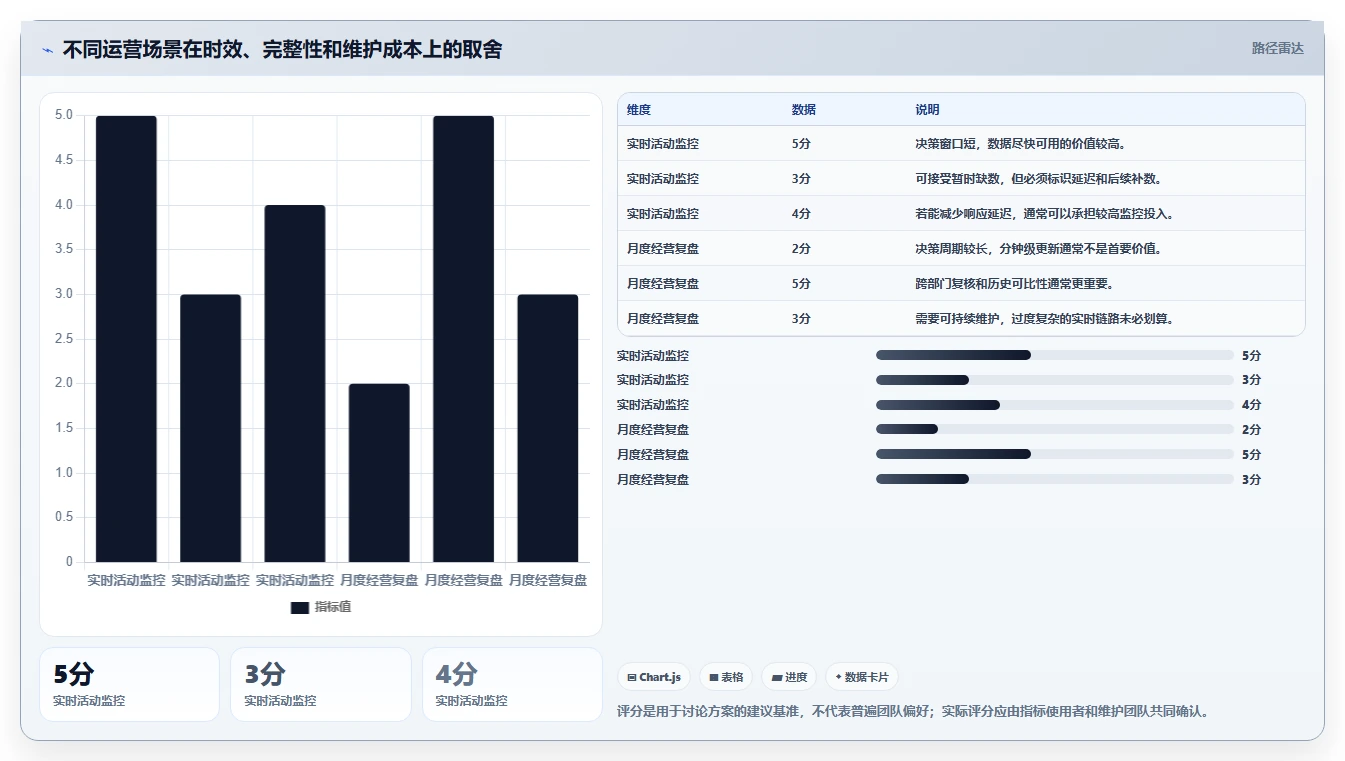Click the 路径雷达 label in the header
The height and width of the screenshot is (761, 1345).
pos(1277,48)
